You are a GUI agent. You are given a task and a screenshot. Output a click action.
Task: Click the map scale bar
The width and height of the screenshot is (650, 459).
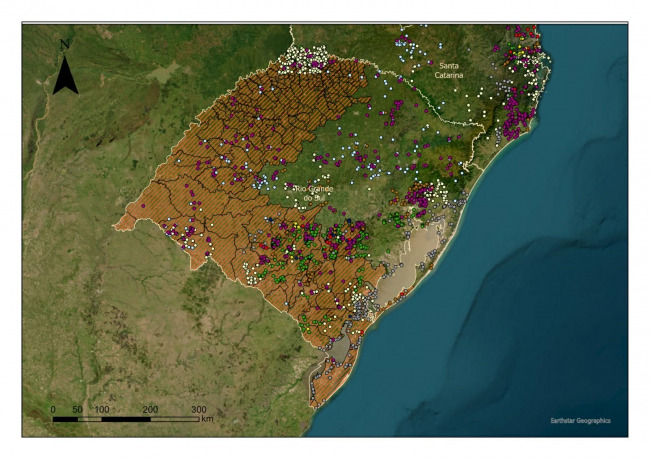tap(126, 419)
